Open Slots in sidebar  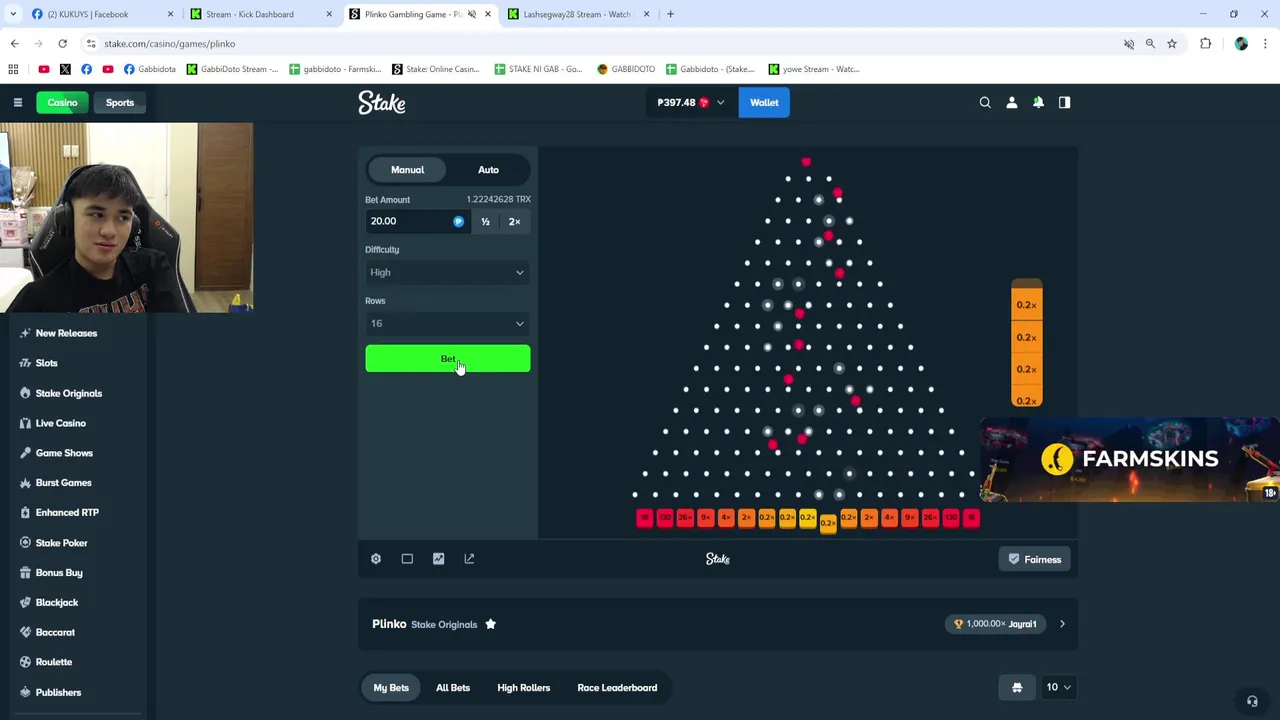(x=46, y=363)
